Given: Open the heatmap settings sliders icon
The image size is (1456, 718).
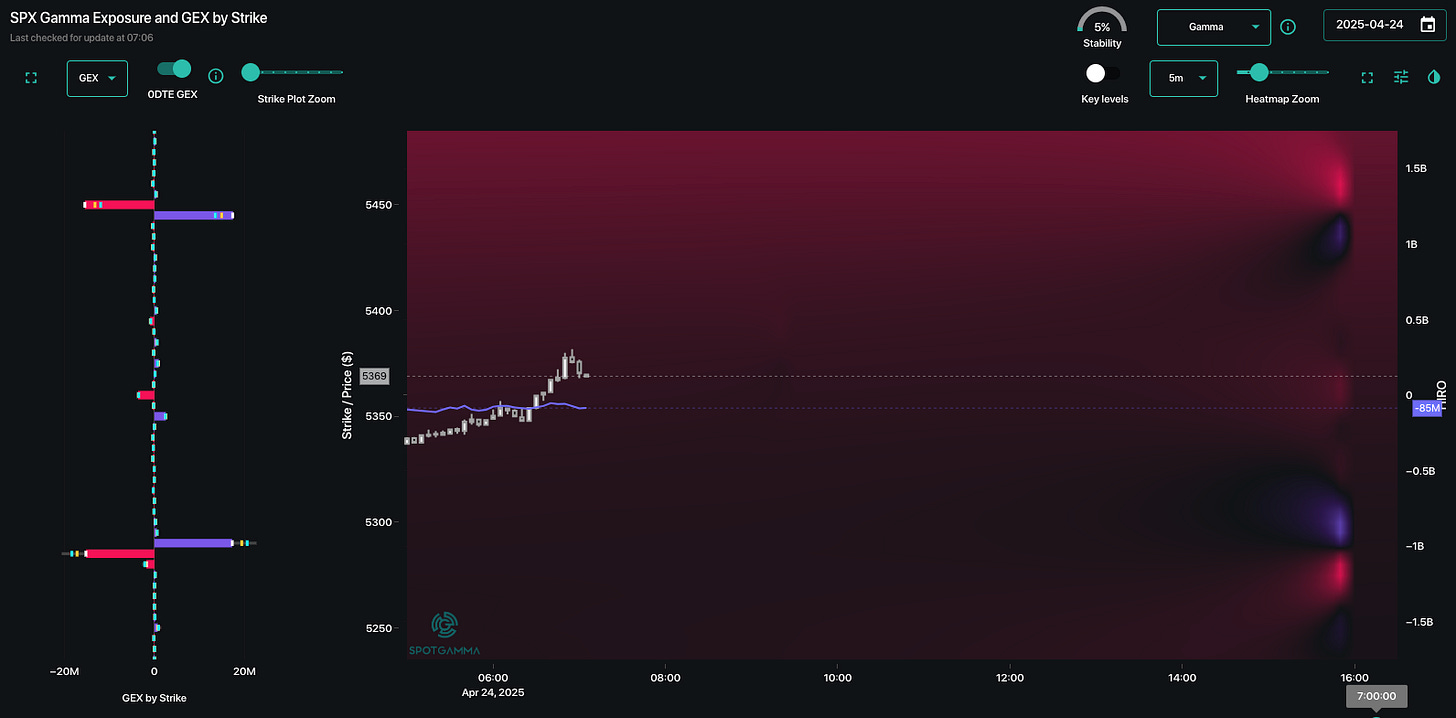Looking at the screenshot, I should (1401, 77).
